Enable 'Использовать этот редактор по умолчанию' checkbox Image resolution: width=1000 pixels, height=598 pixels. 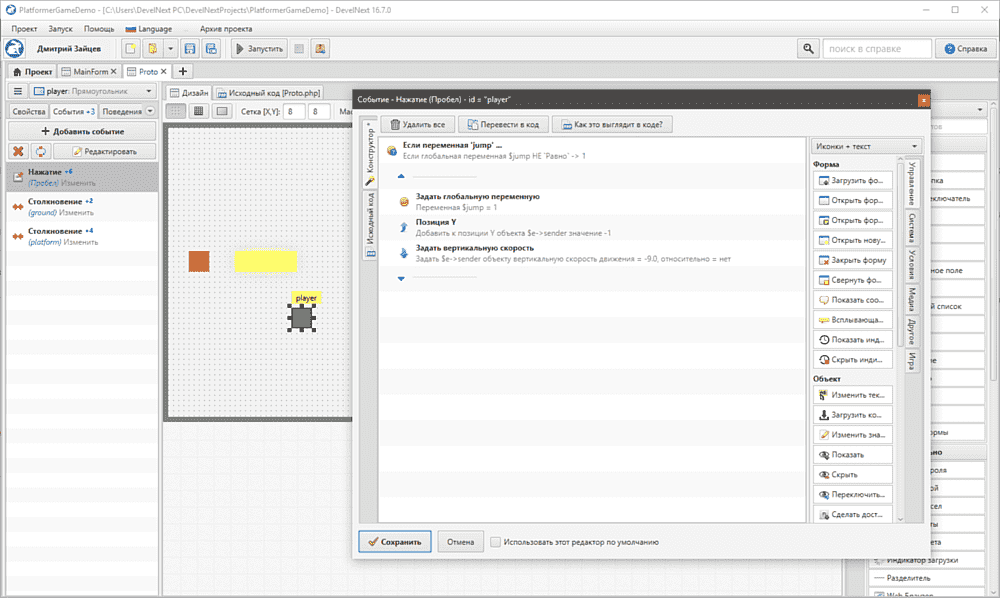(496, 542)
